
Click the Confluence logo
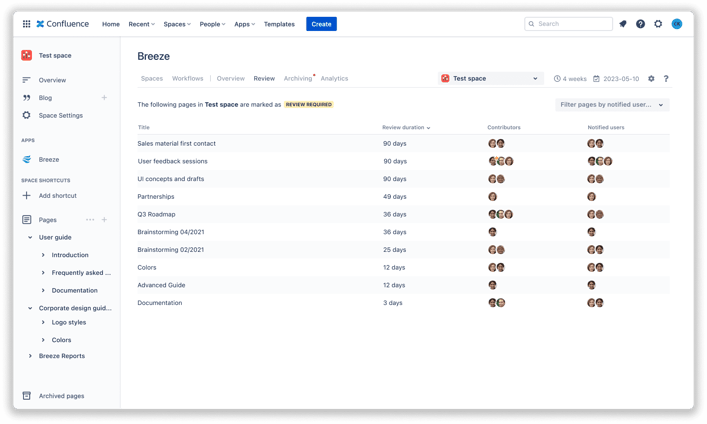point(63,24)
